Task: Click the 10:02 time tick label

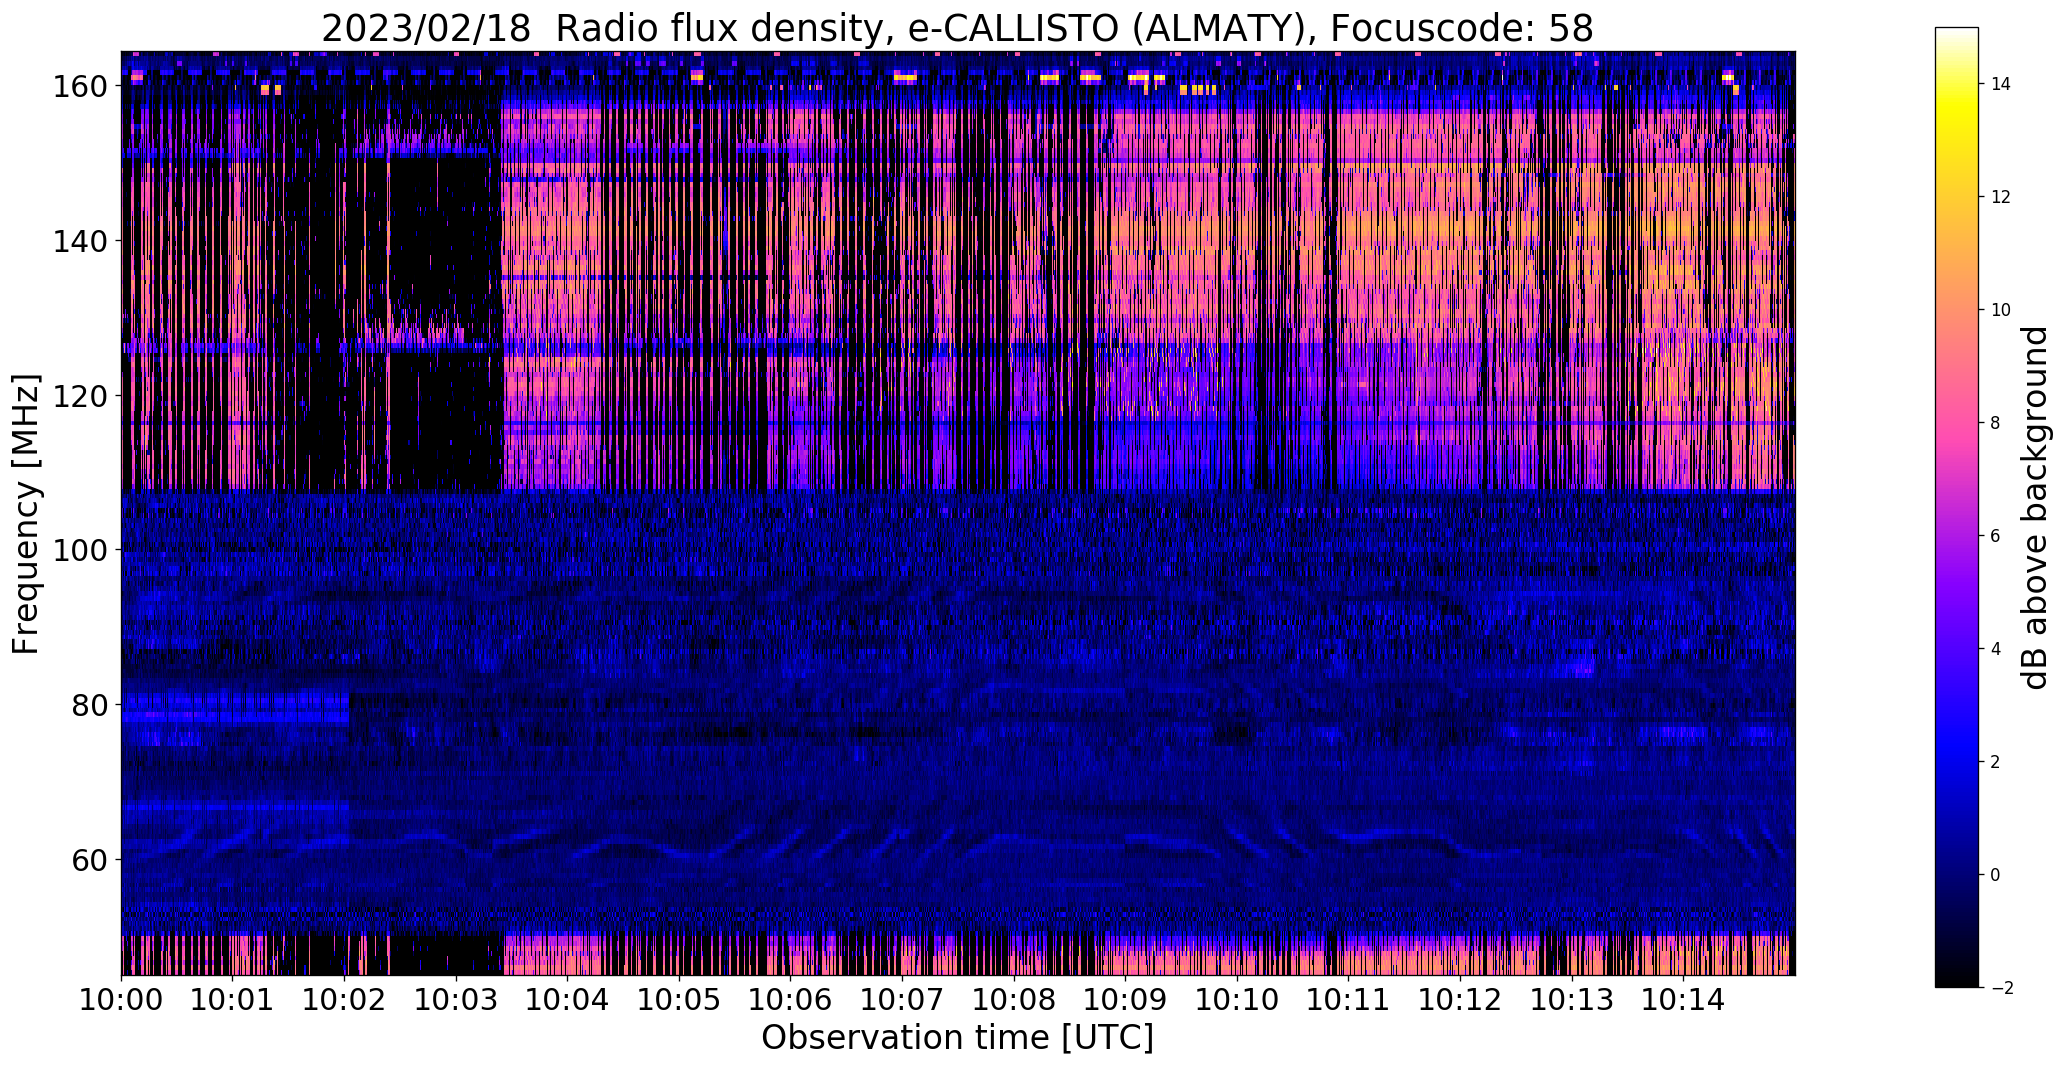Action: [x=345, y=999]
